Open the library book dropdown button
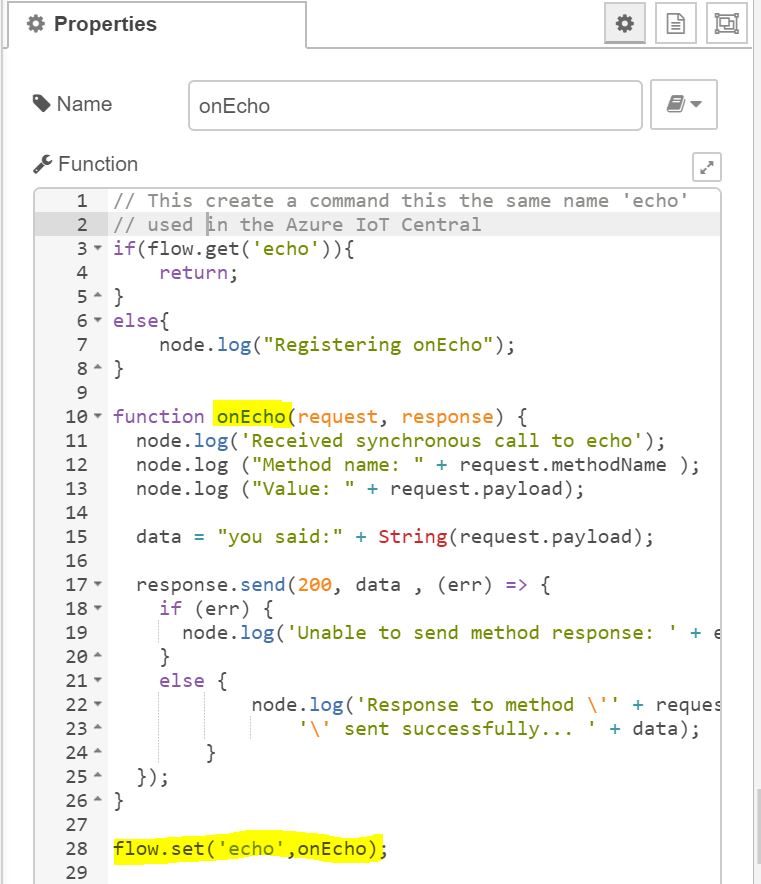The height and width of the screenshot is (884, 761). point(684,105)
